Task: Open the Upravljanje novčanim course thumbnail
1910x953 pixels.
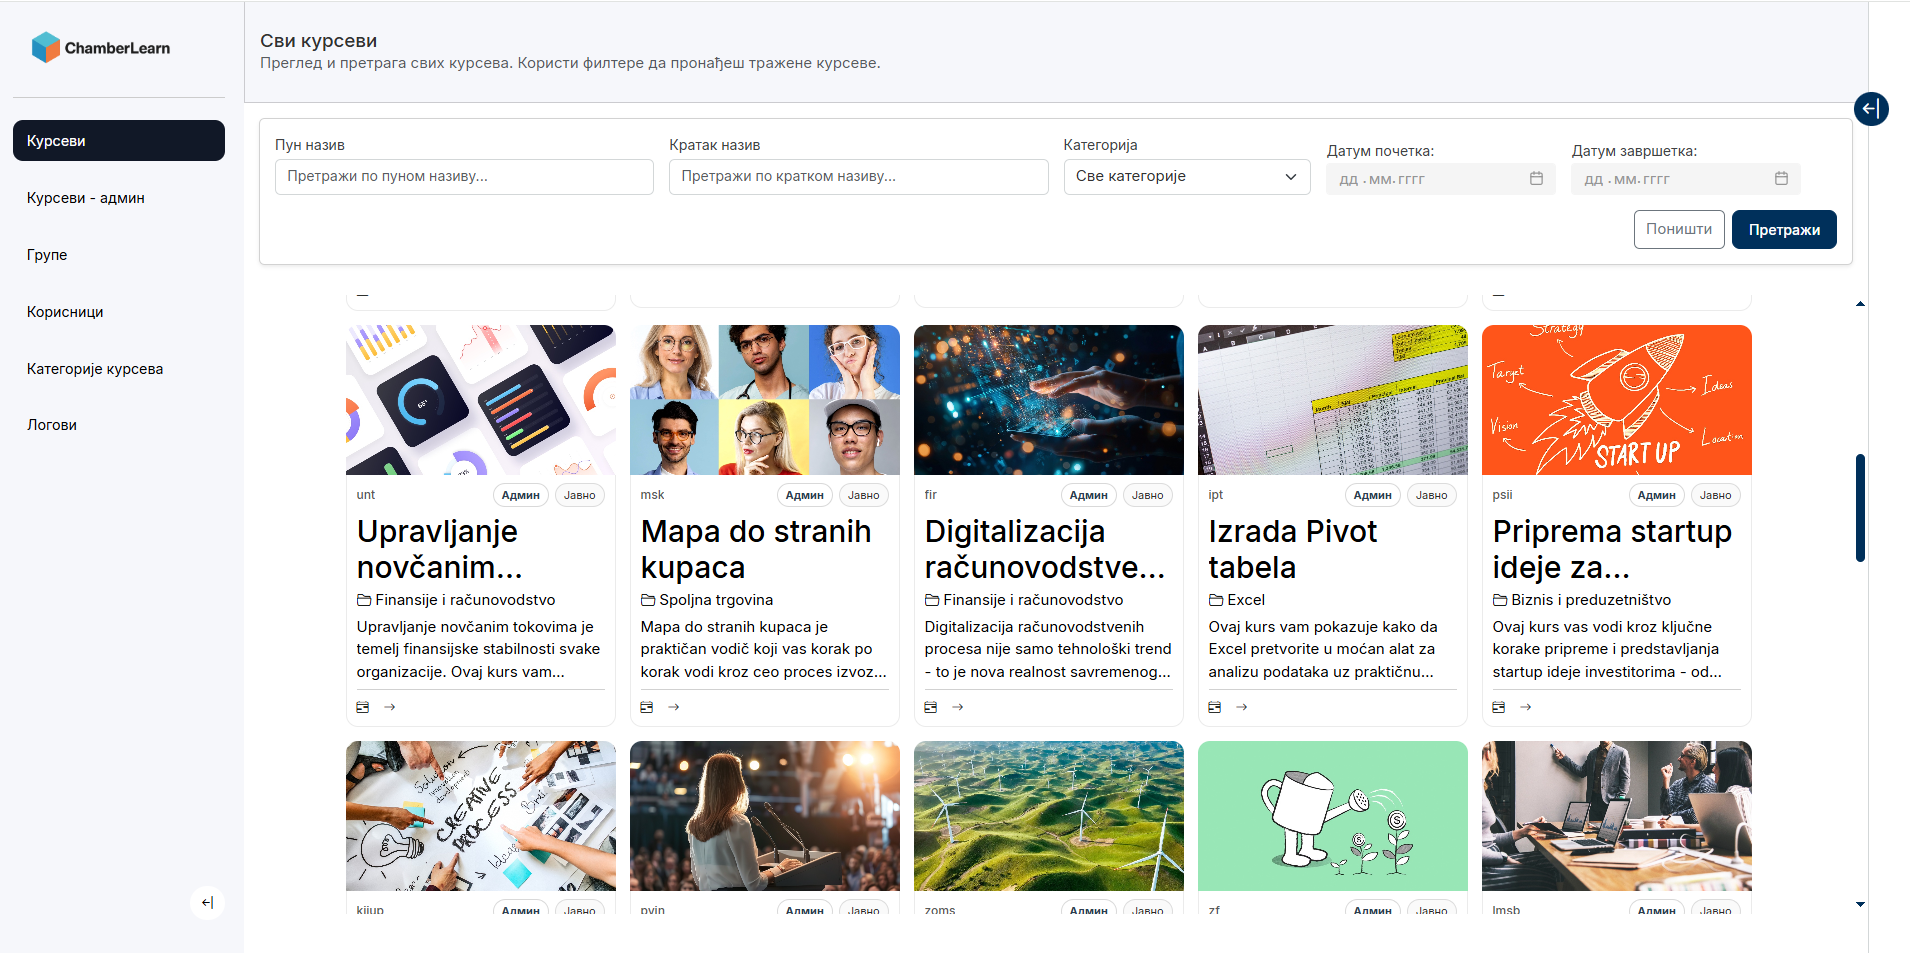Action: [x=481, y=400]
